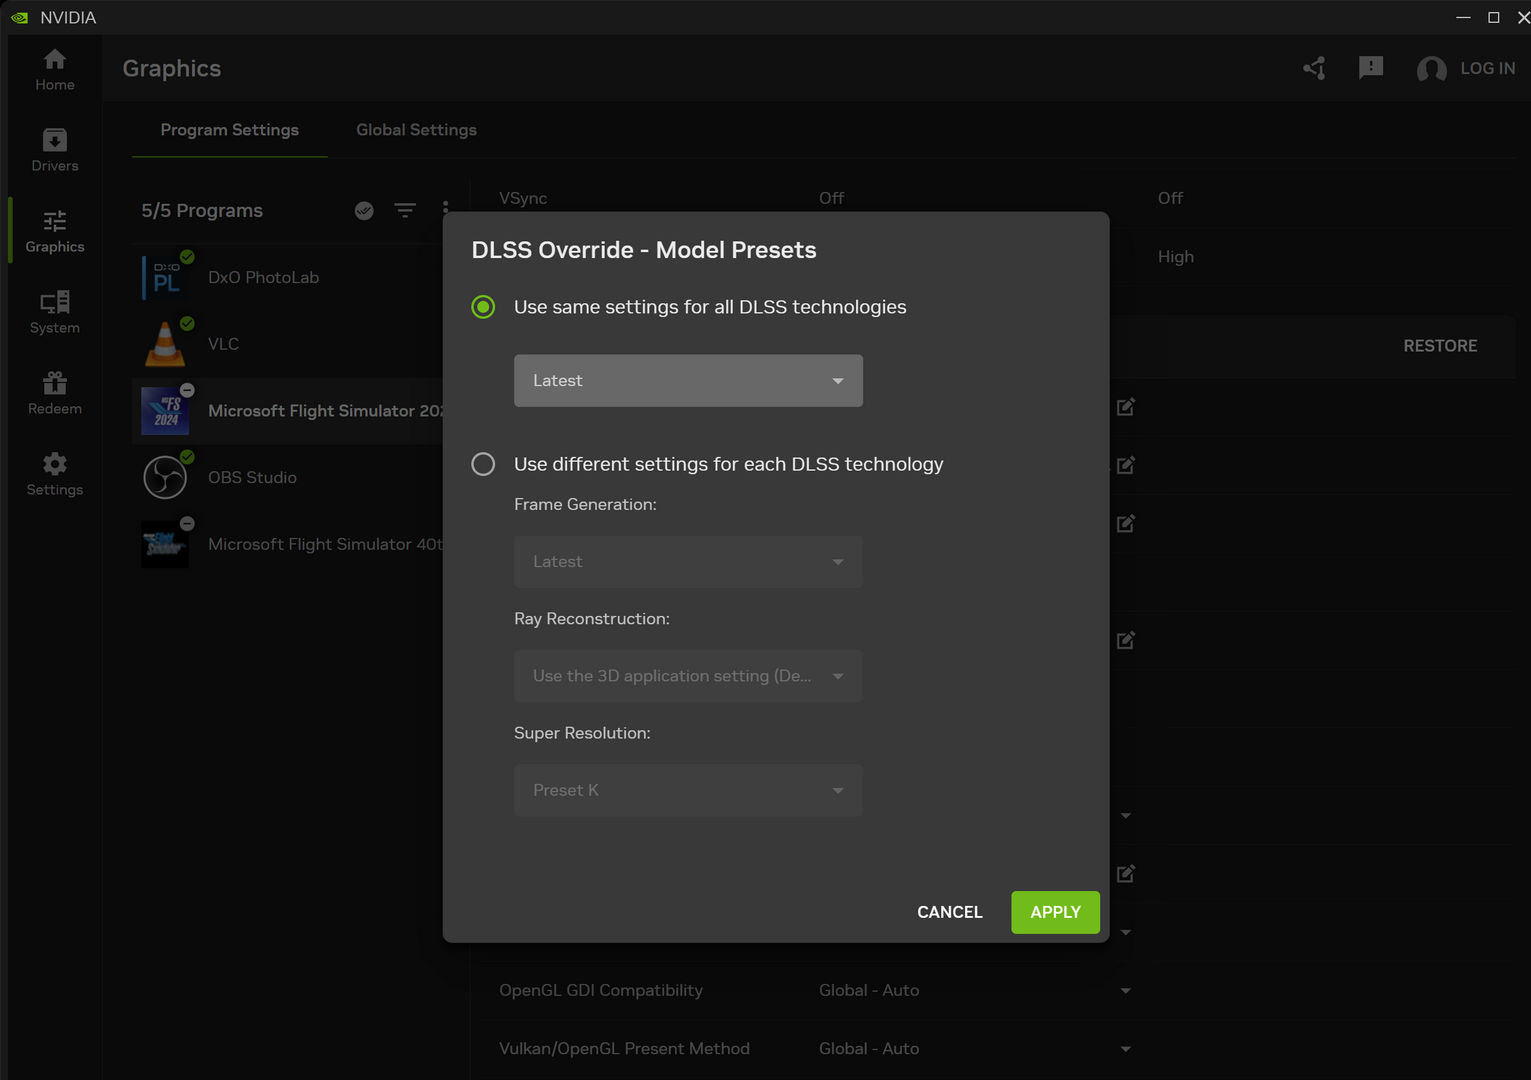Open the Graphics sidebar section
Screen dimensions: 1531x1080
(55, 232)
